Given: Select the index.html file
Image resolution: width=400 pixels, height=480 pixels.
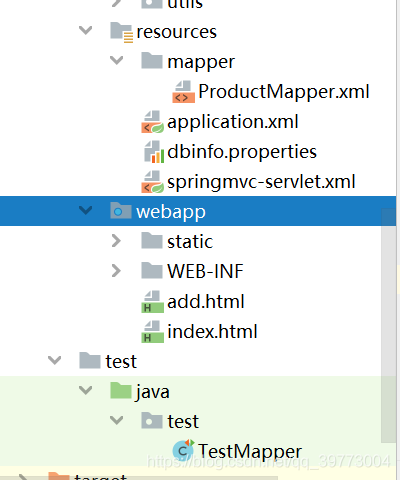Looking at the screenshot, I should (212, 332).
